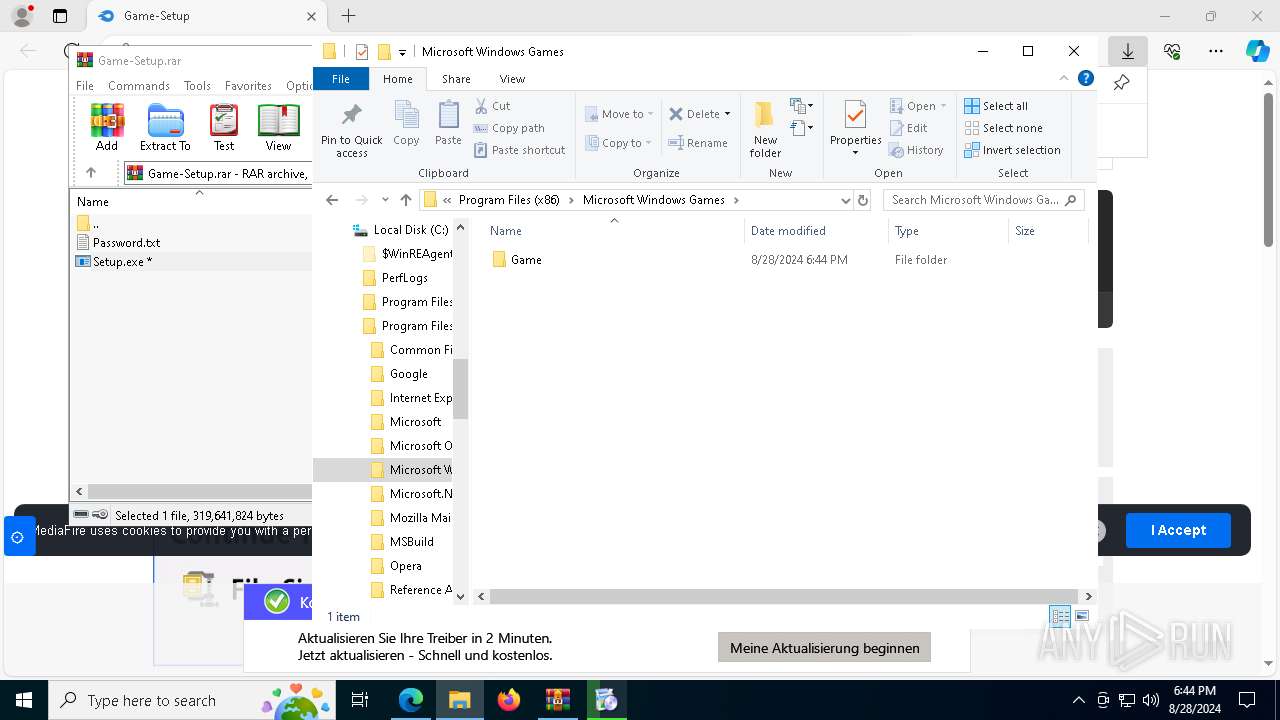Image resolution: width=1280 pixels, height=720 pixels.
Task: Switch to Large icons view in status bar
Action: tap(1082, 617)
